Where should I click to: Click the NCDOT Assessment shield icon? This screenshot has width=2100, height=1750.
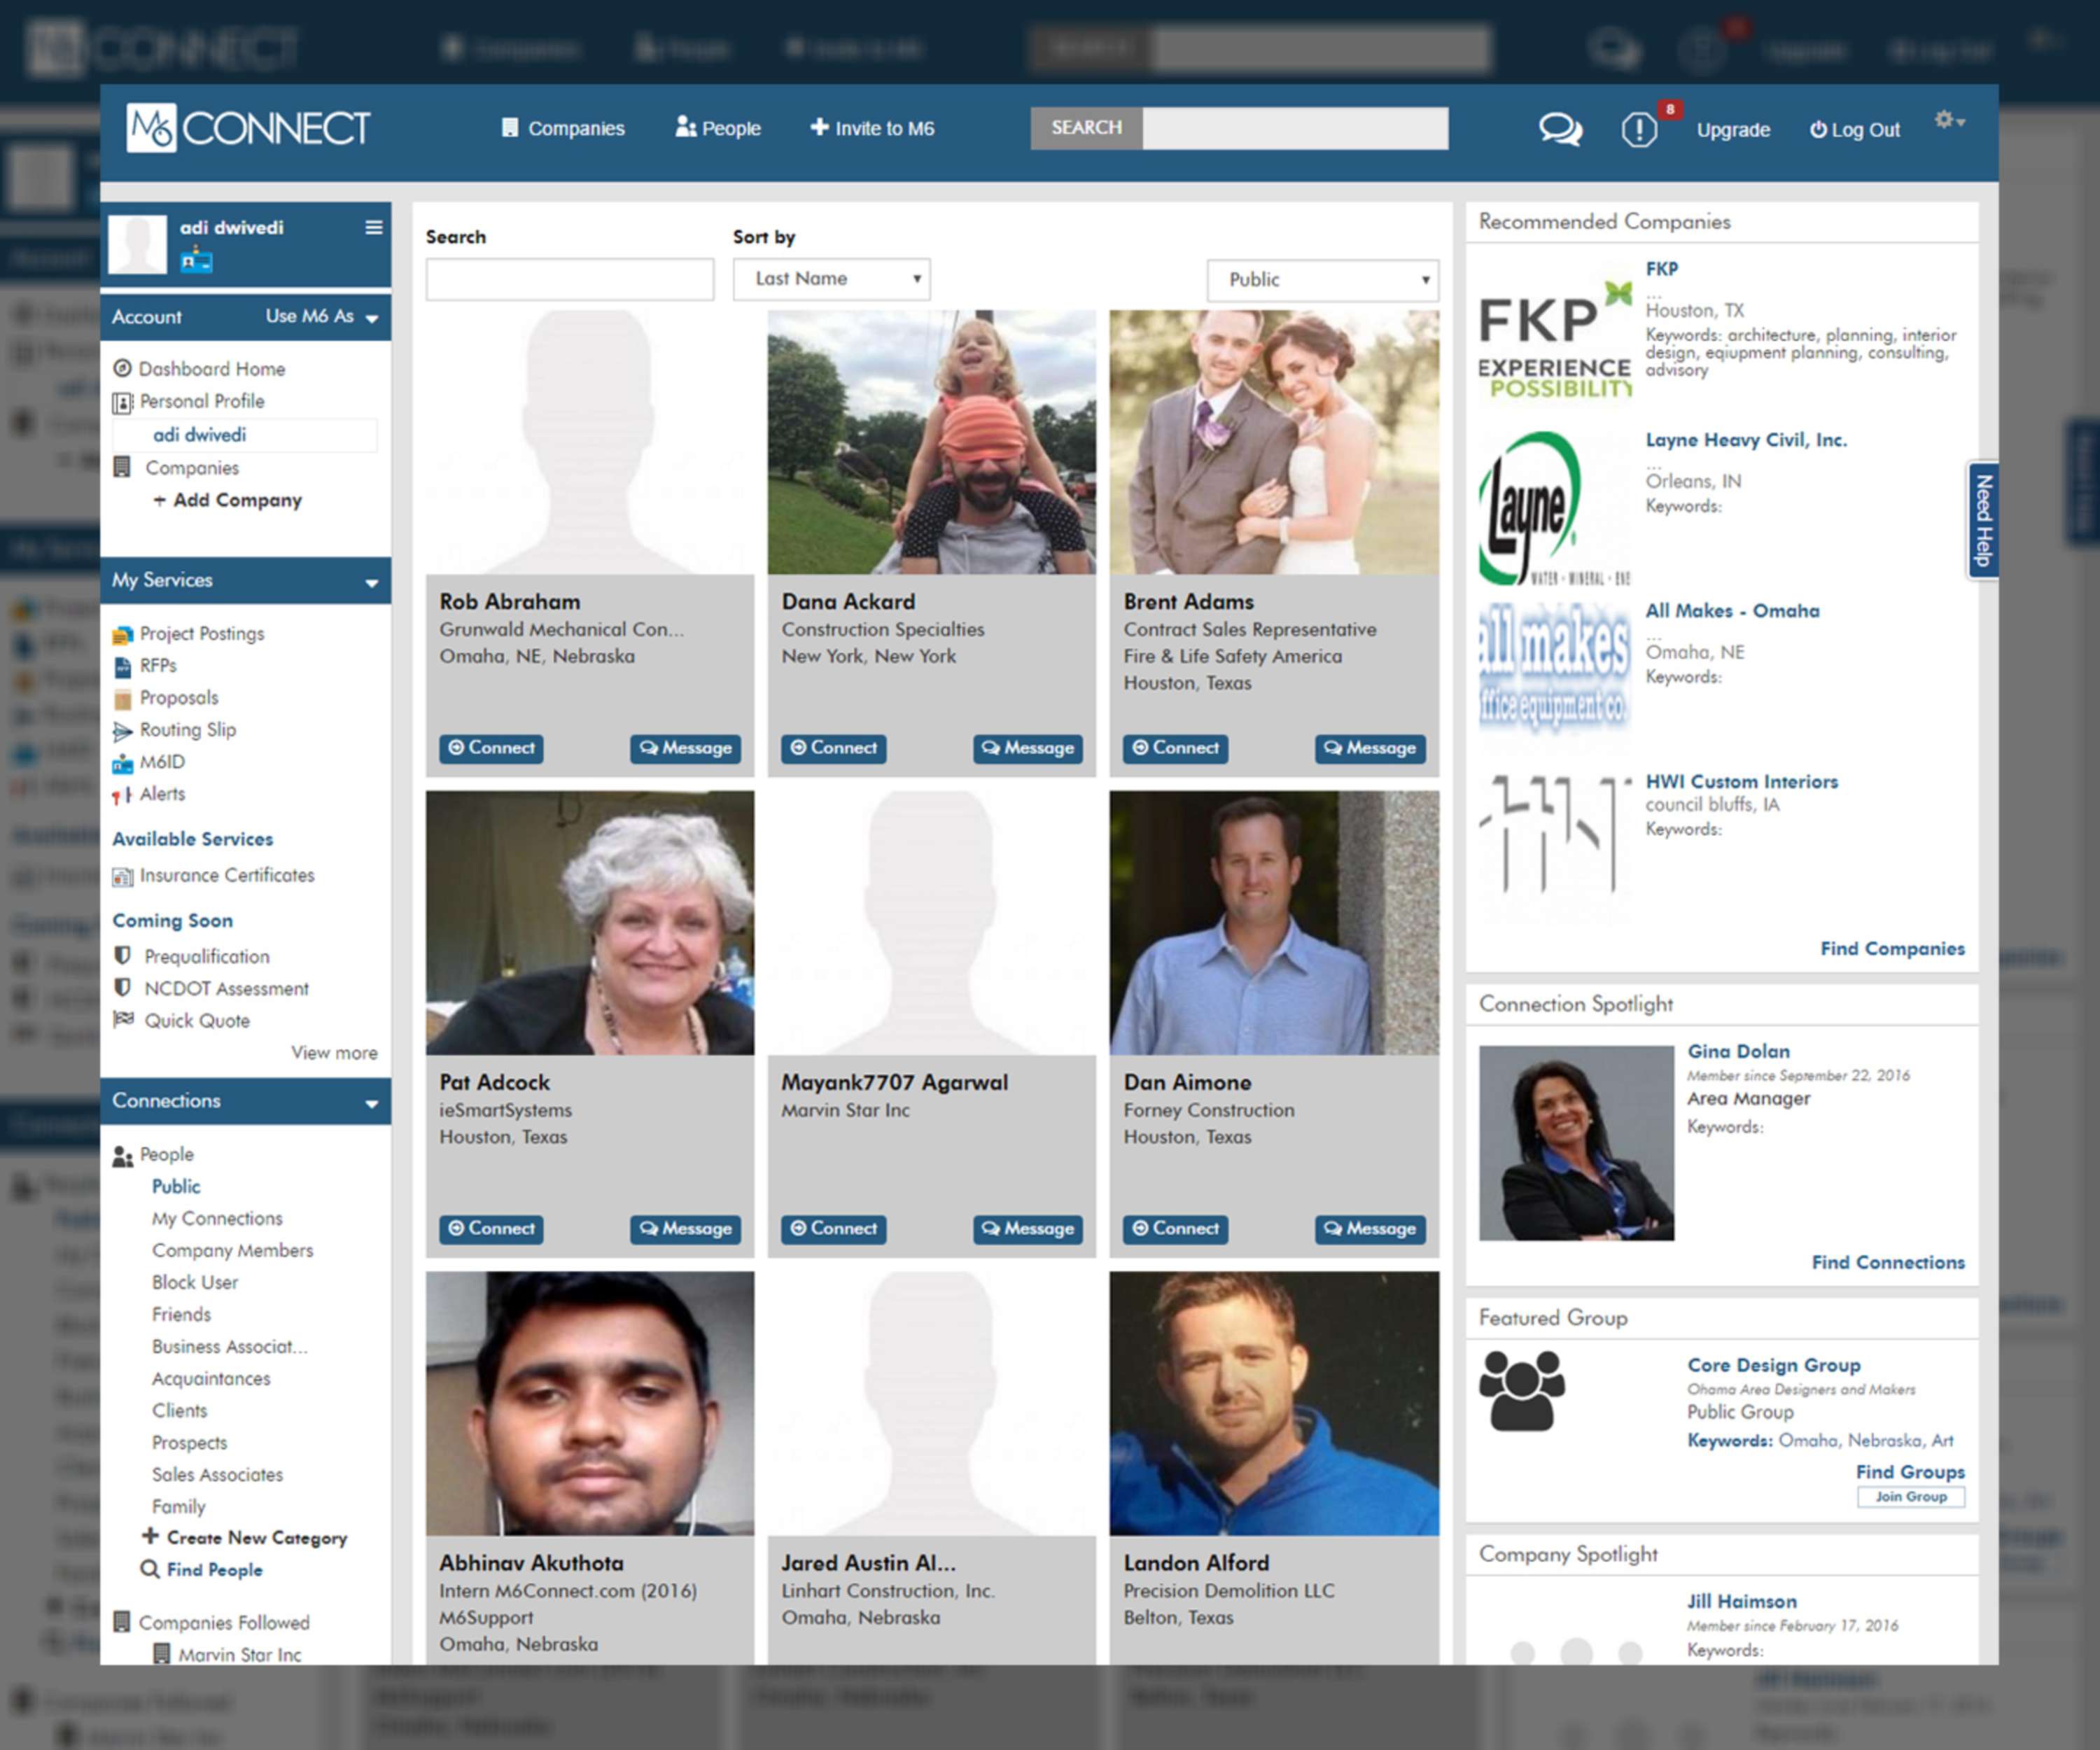pyautogui.click(x=123, y=988)
